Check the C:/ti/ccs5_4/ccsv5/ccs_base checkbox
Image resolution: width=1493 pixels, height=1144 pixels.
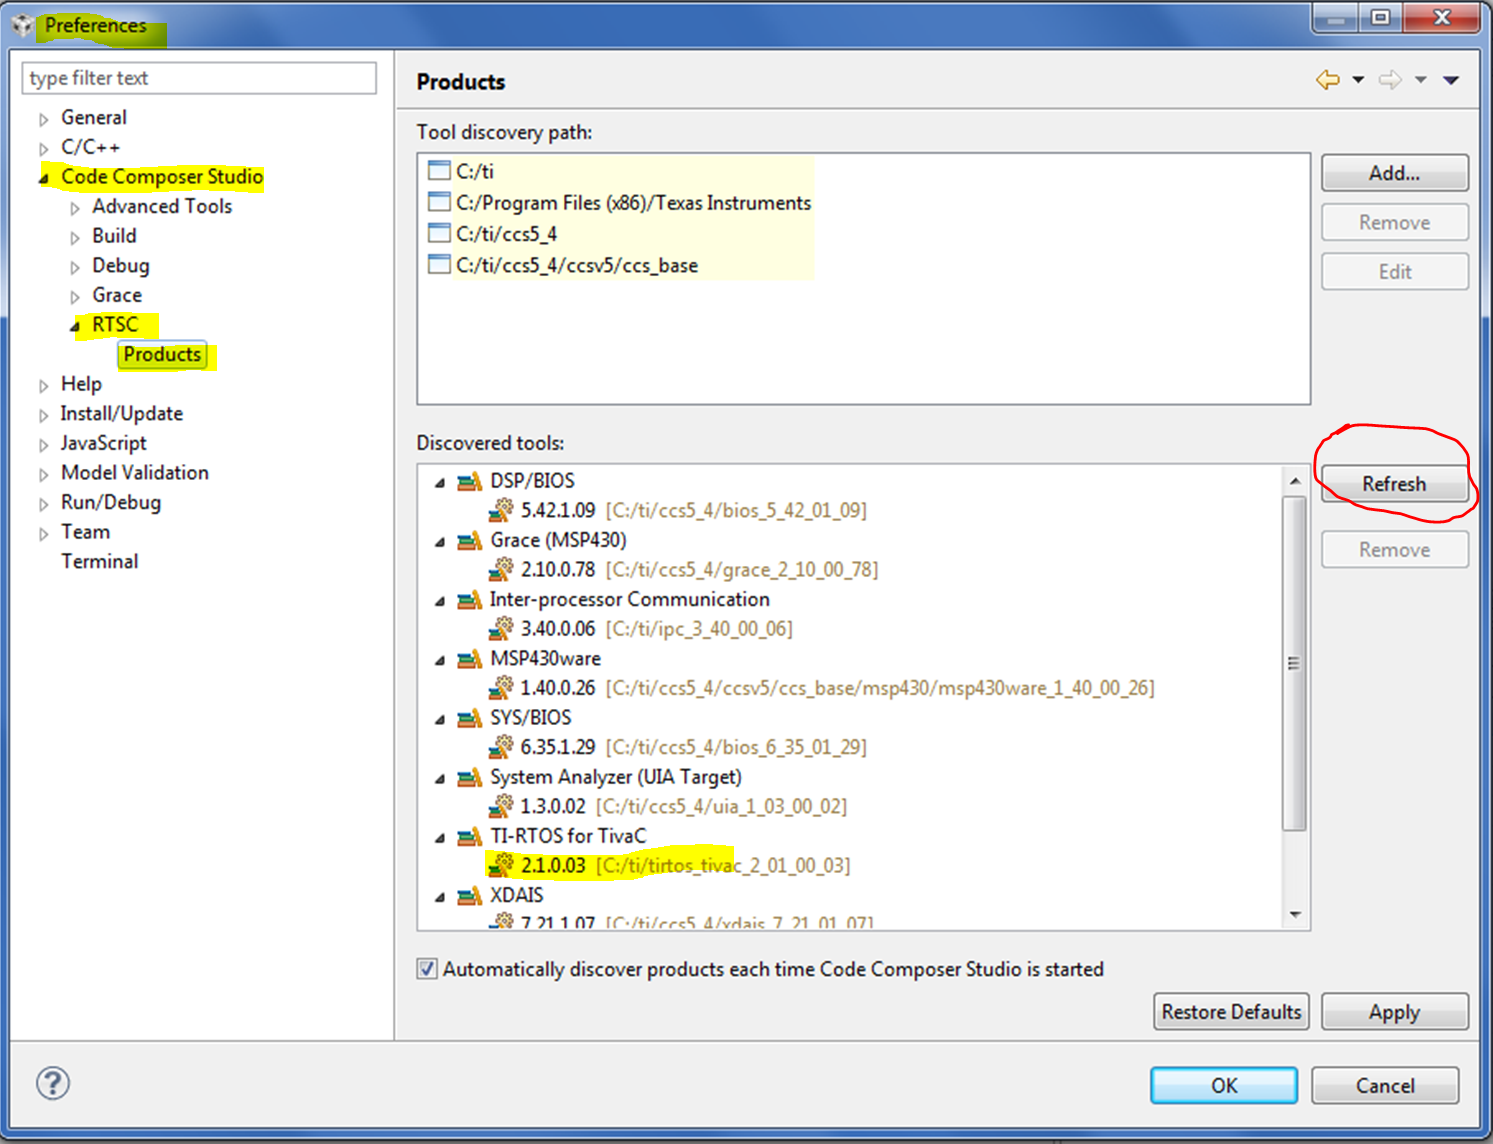[x=439, y=265]
